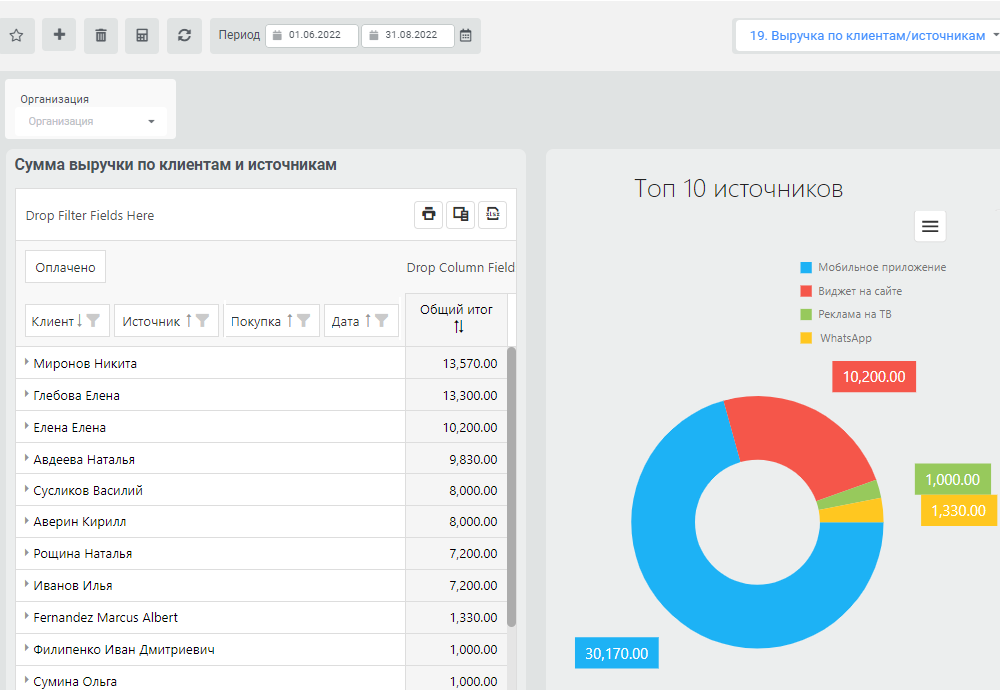Toggle WhatsApp legend series

(836, 338)
